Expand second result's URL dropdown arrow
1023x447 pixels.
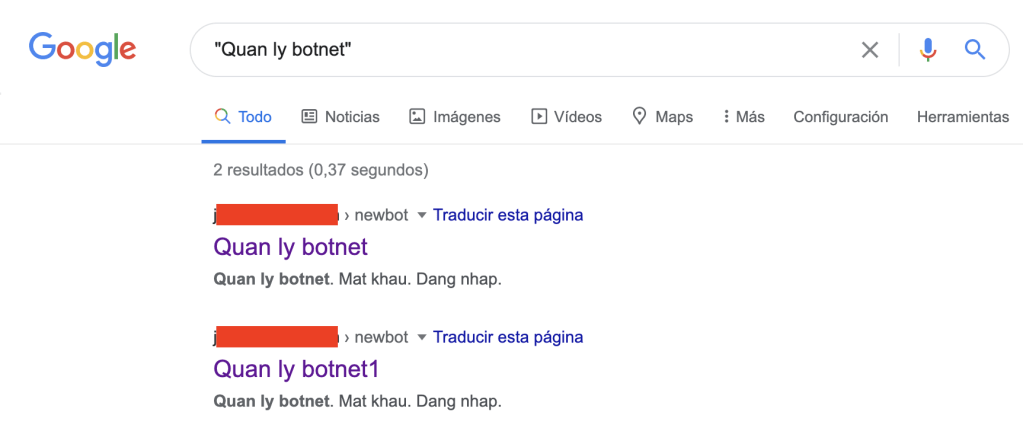click(421, 337)
